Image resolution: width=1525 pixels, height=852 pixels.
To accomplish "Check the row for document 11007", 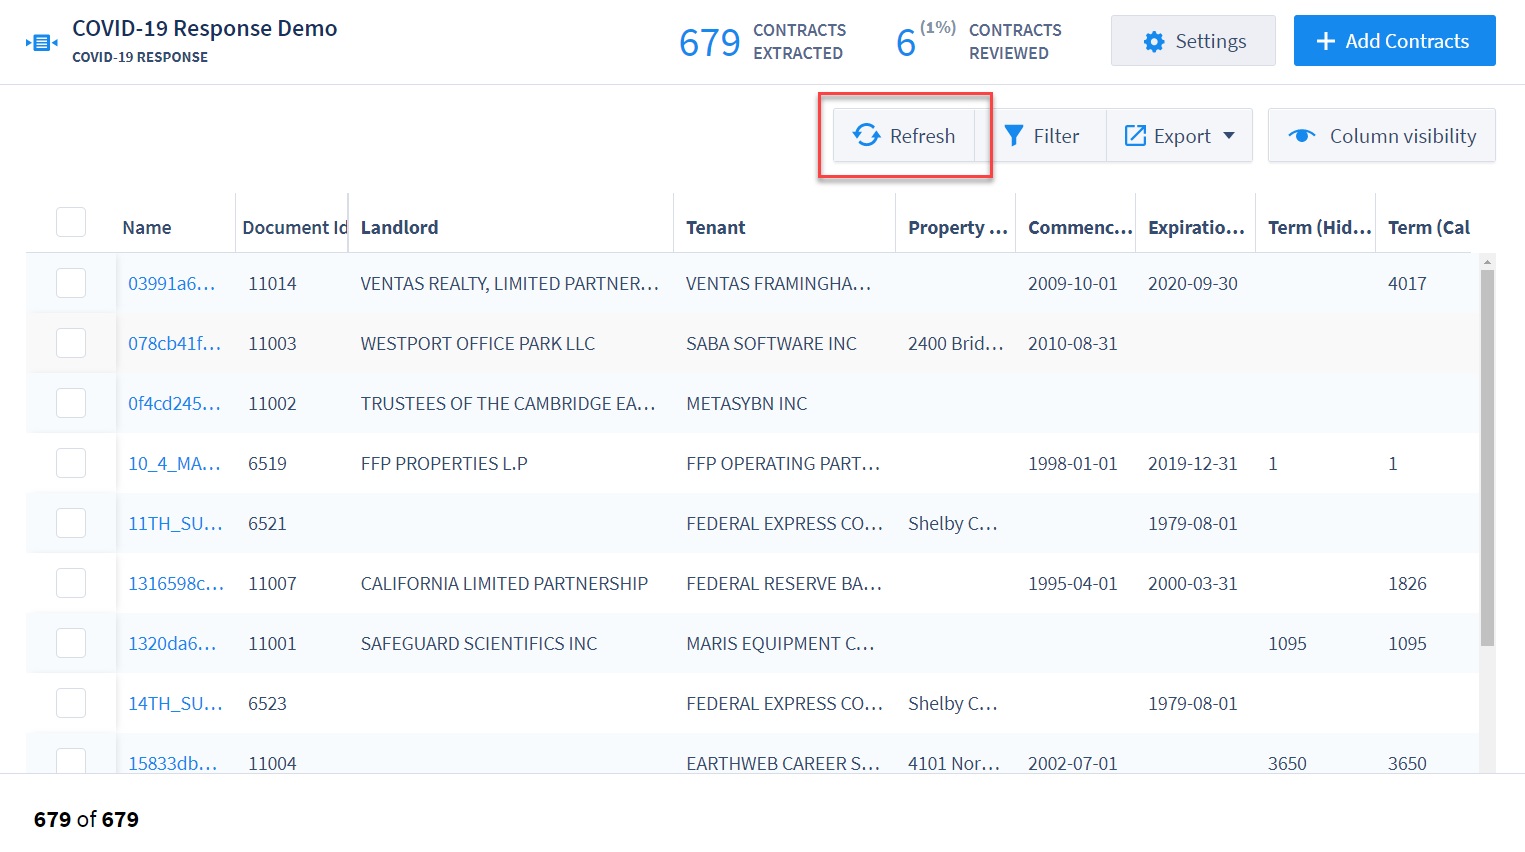I will pyautogui.click(x=71, y=583).
